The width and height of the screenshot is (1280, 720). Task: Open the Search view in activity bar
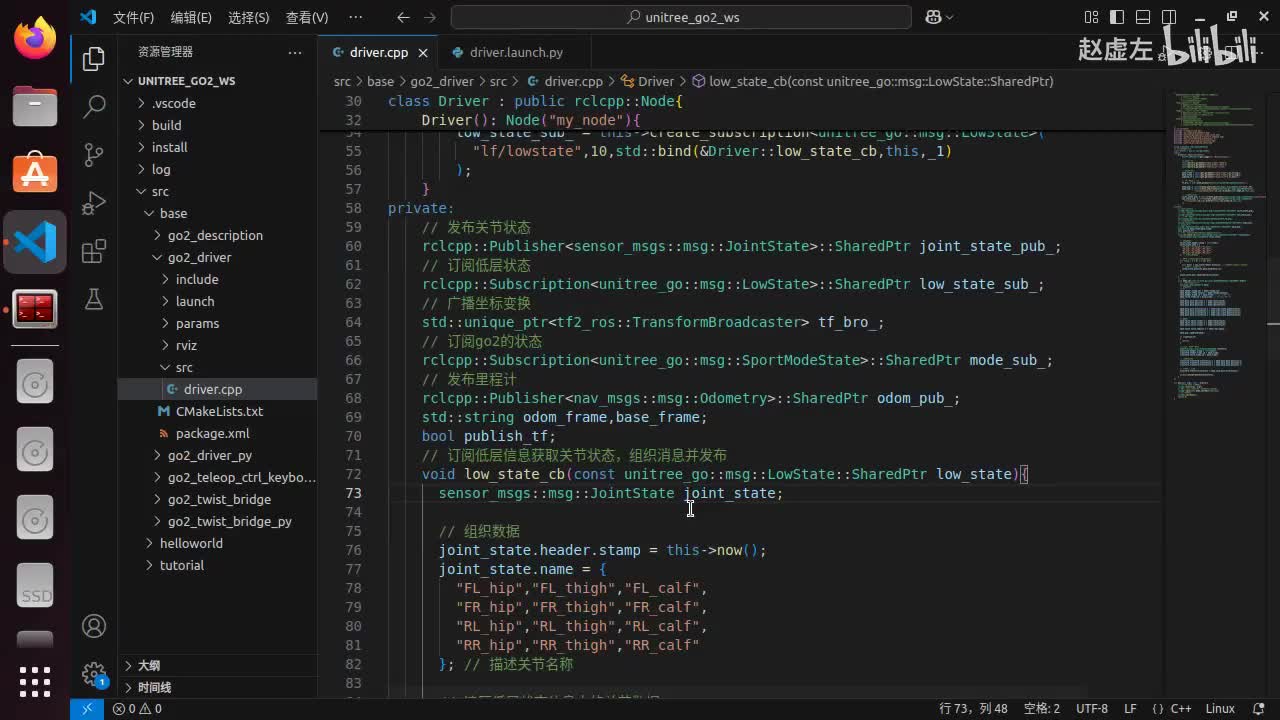[x=94, y=107]
